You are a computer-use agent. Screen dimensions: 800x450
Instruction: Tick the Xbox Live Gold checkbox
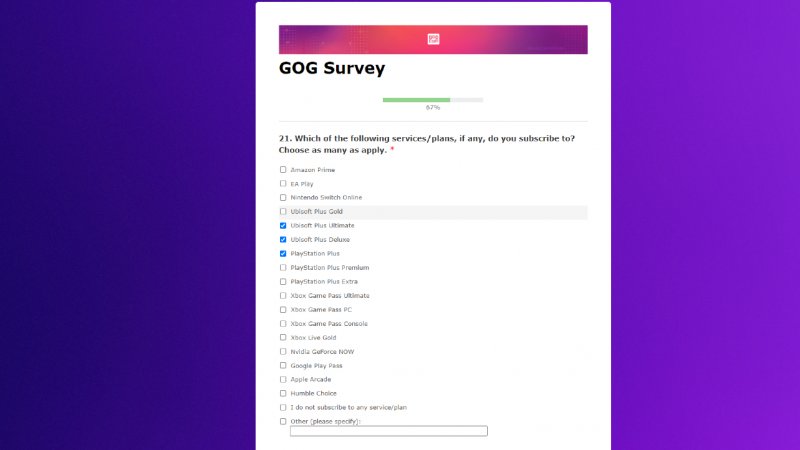click(283, 338)
